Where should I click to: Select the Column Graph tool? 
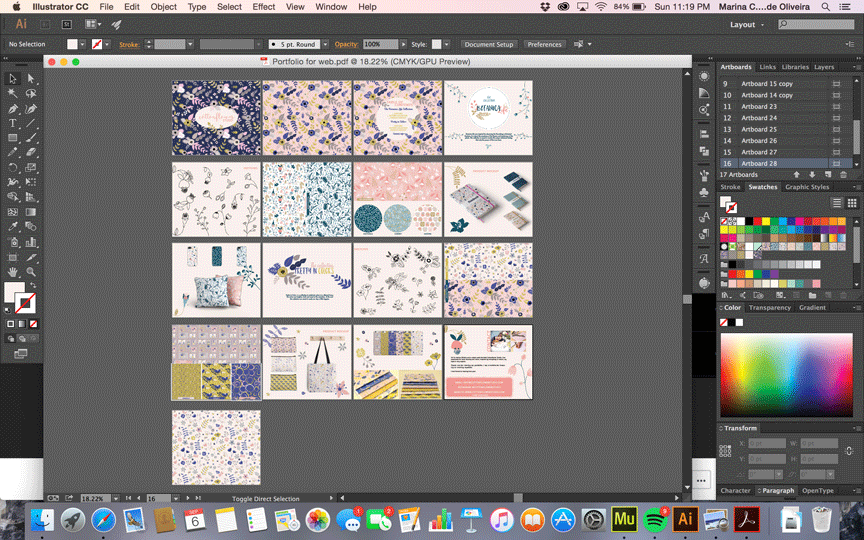pyautogui.click(x=31, y=242)
